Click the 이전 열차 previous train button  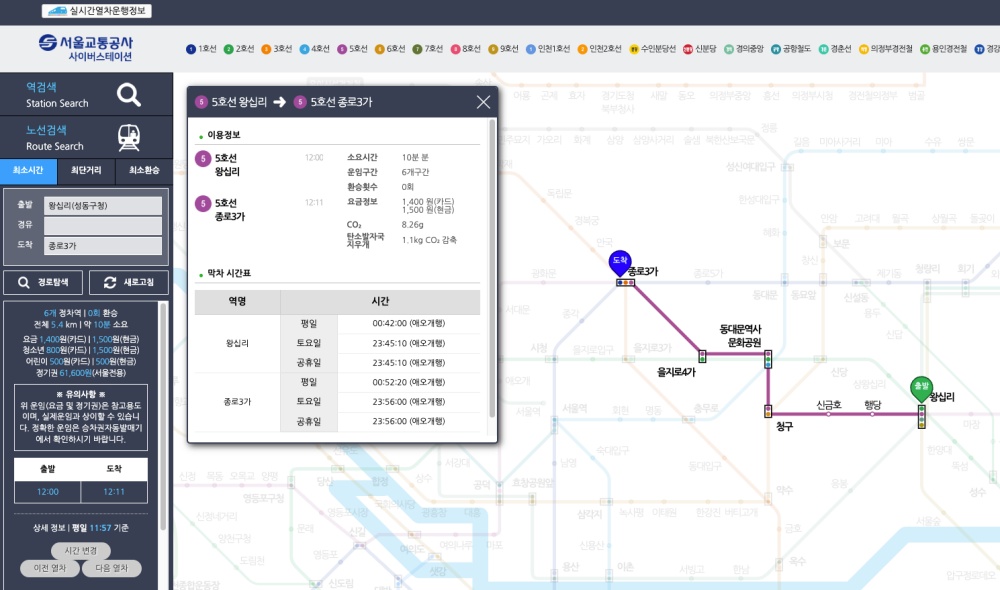[x=50, y=568]
